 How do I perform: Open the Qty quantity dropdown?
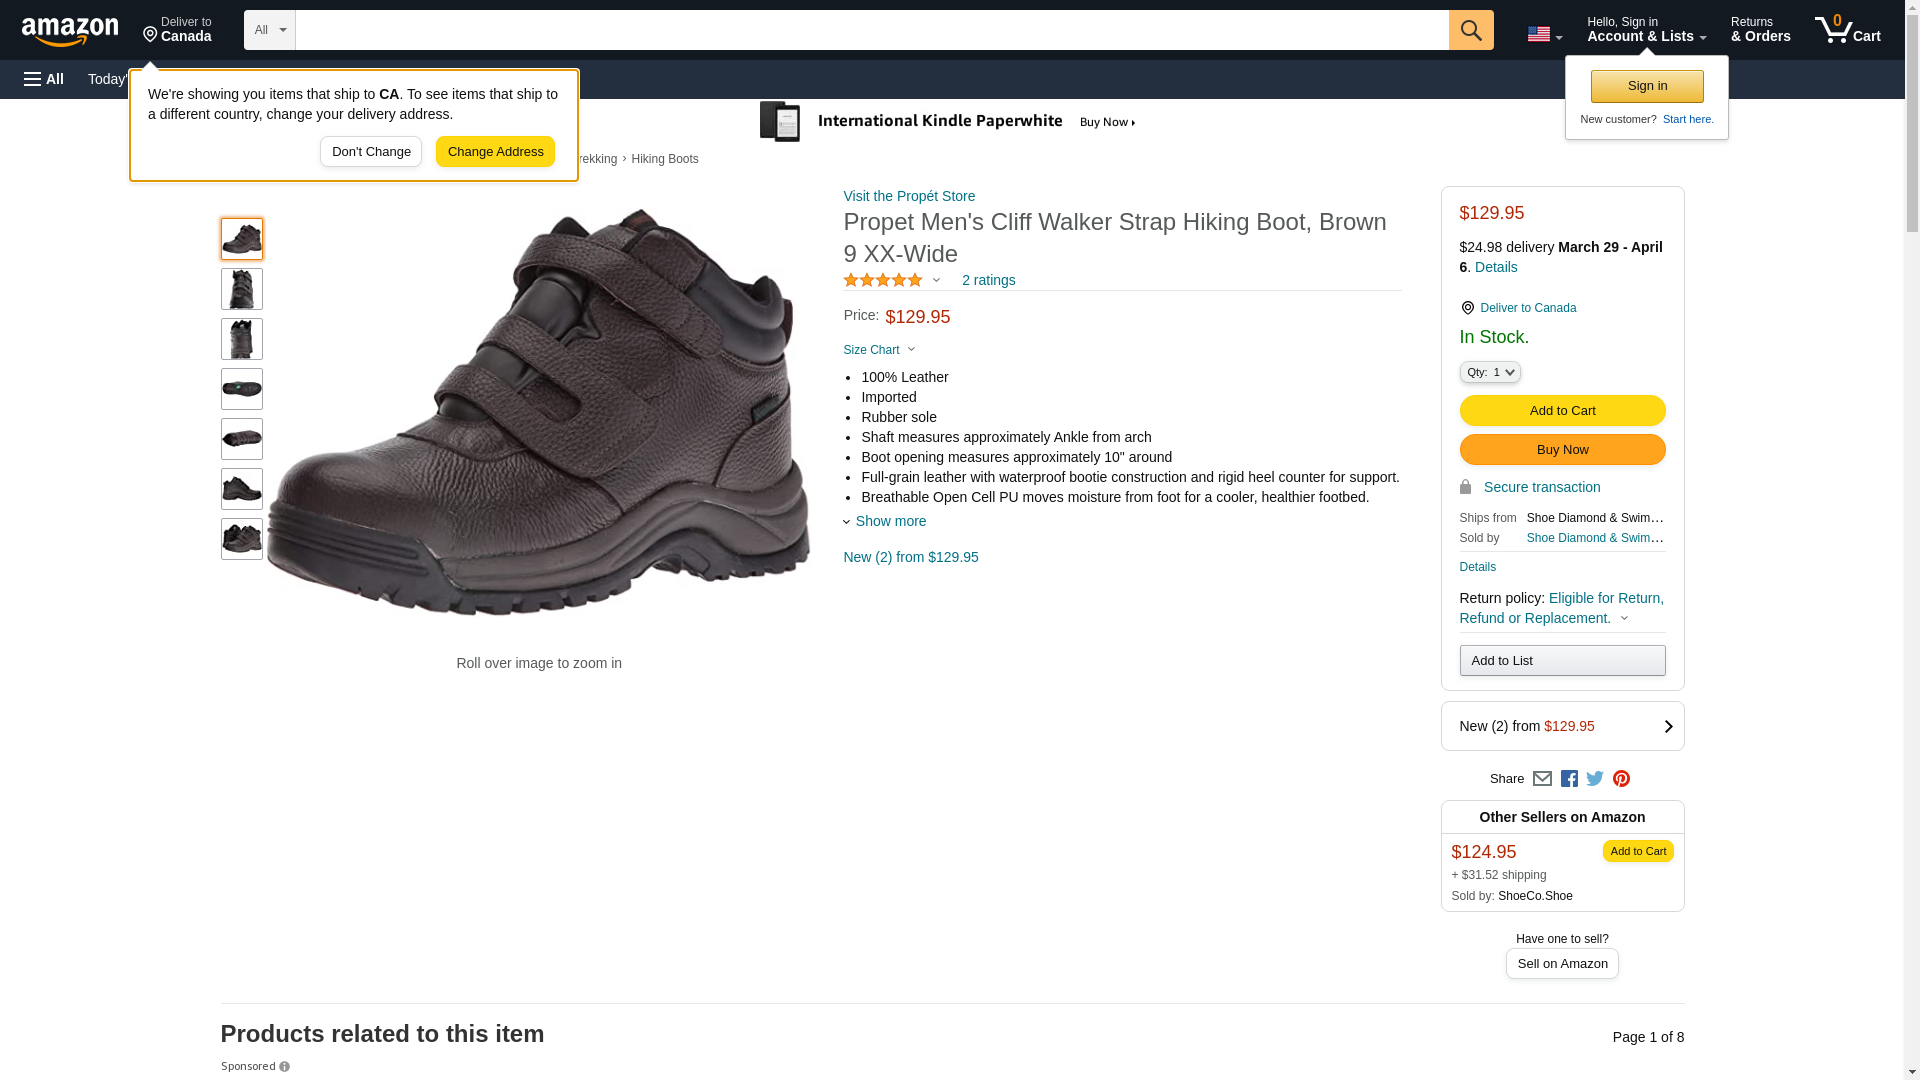click(x=1489, y=372)
